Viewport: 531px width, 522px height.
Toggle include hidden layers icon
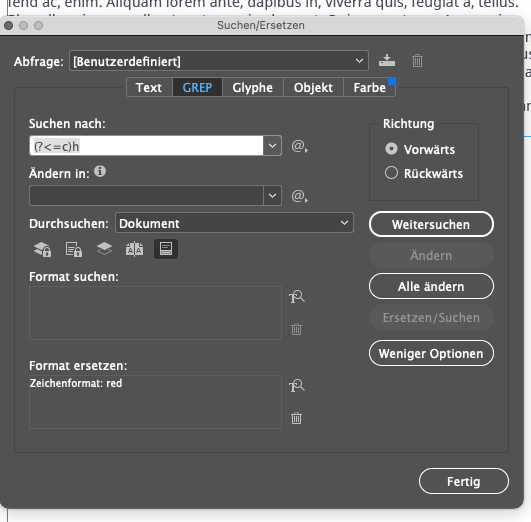104,249
